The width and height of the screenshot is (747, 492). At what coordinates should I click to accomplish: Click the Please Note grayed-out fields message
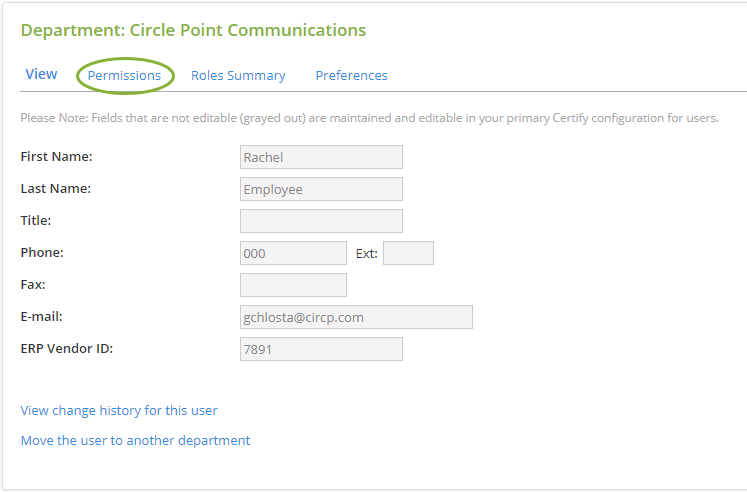tap(369, 118)
